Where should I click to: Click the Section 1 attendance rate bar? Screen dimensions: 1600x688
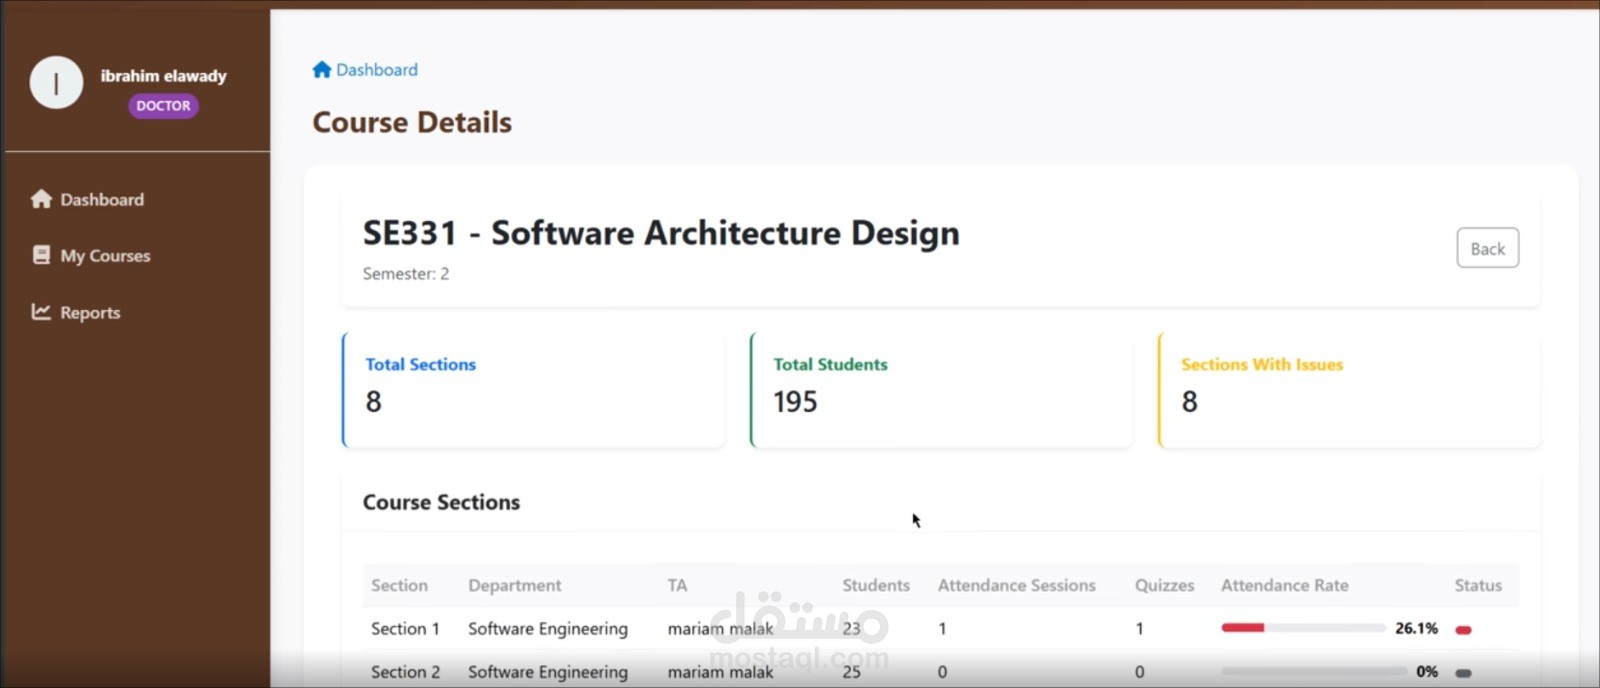pos(1303,628)
